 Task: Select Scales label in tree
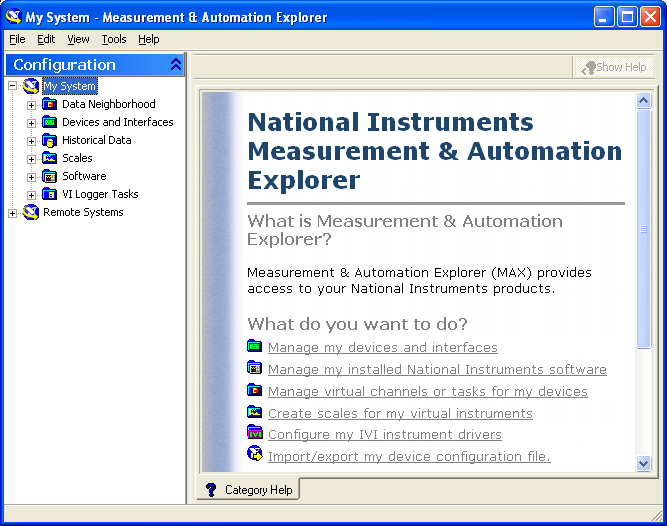pyautogui.click(x=77, y=158)
